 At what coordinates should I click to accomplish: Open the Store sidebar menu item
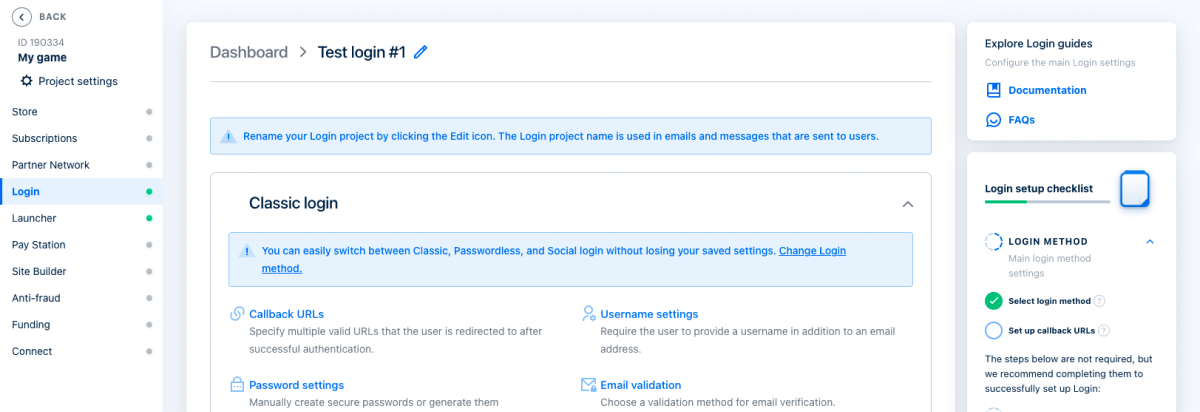click(x=25, y=112)
